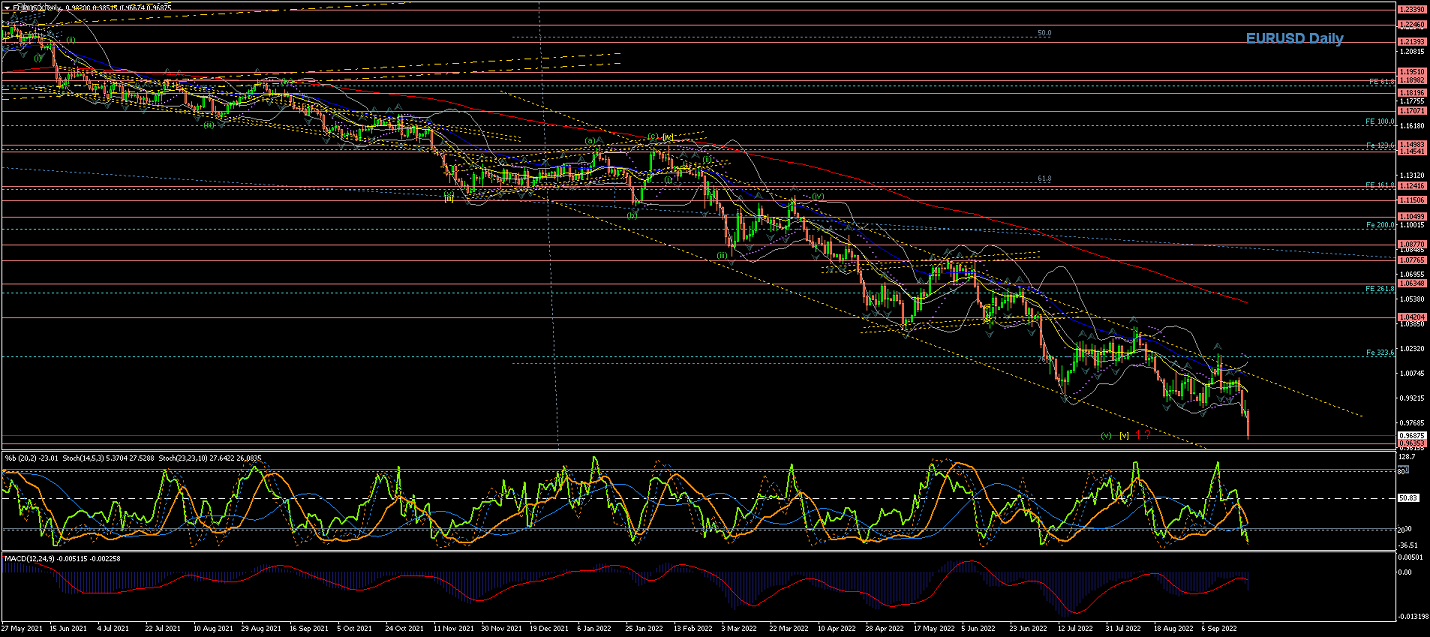The height and width of the screenshot is (637, 1430).
Task: Click the MACD(12,24,9) indicator label
Action: coord(31,556)
